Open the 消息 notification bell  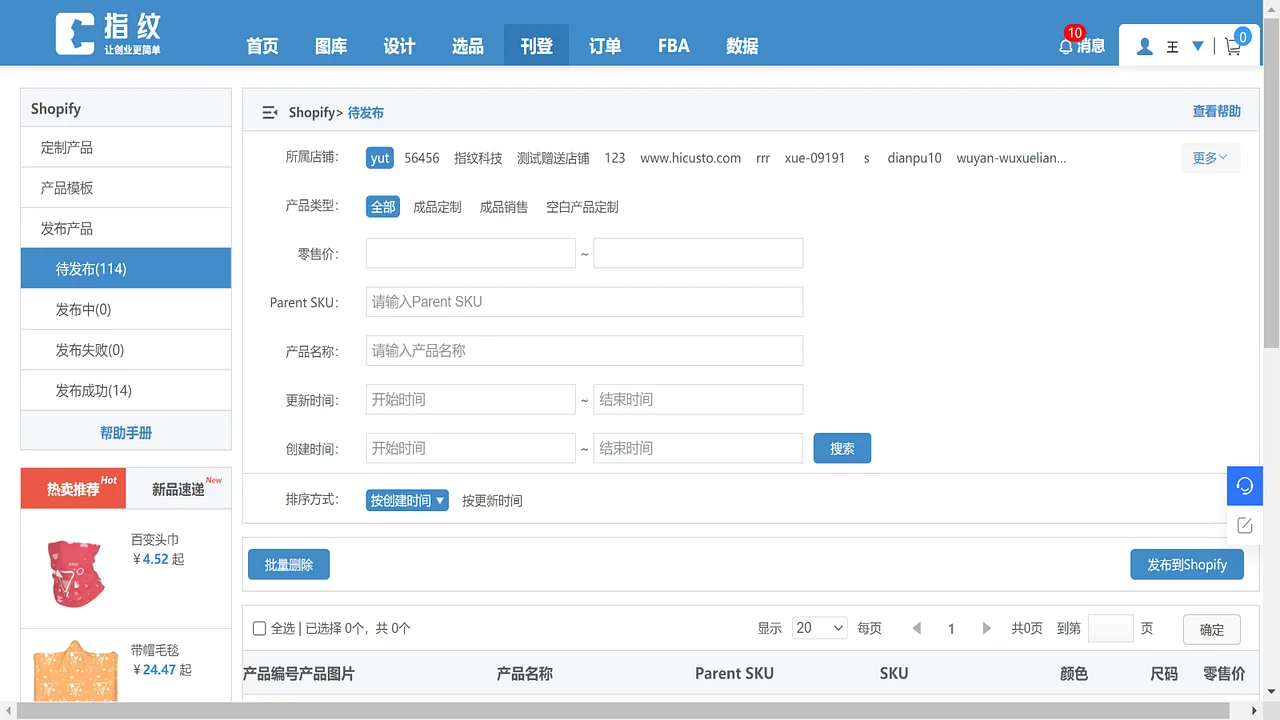click(x=1066, y=45)
